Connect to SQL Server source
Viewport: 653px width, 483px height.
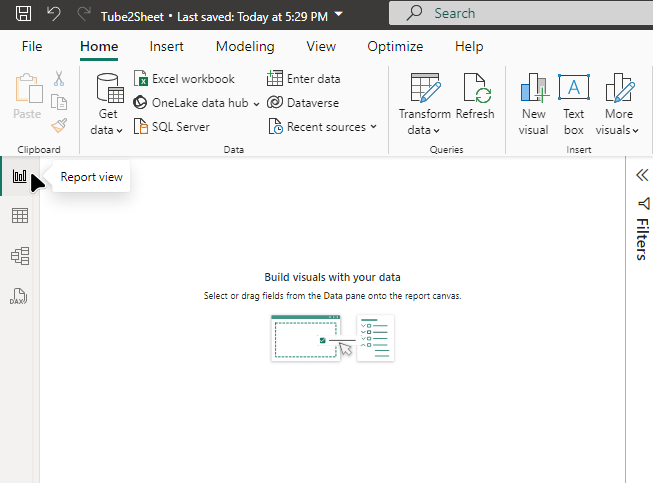171,127
